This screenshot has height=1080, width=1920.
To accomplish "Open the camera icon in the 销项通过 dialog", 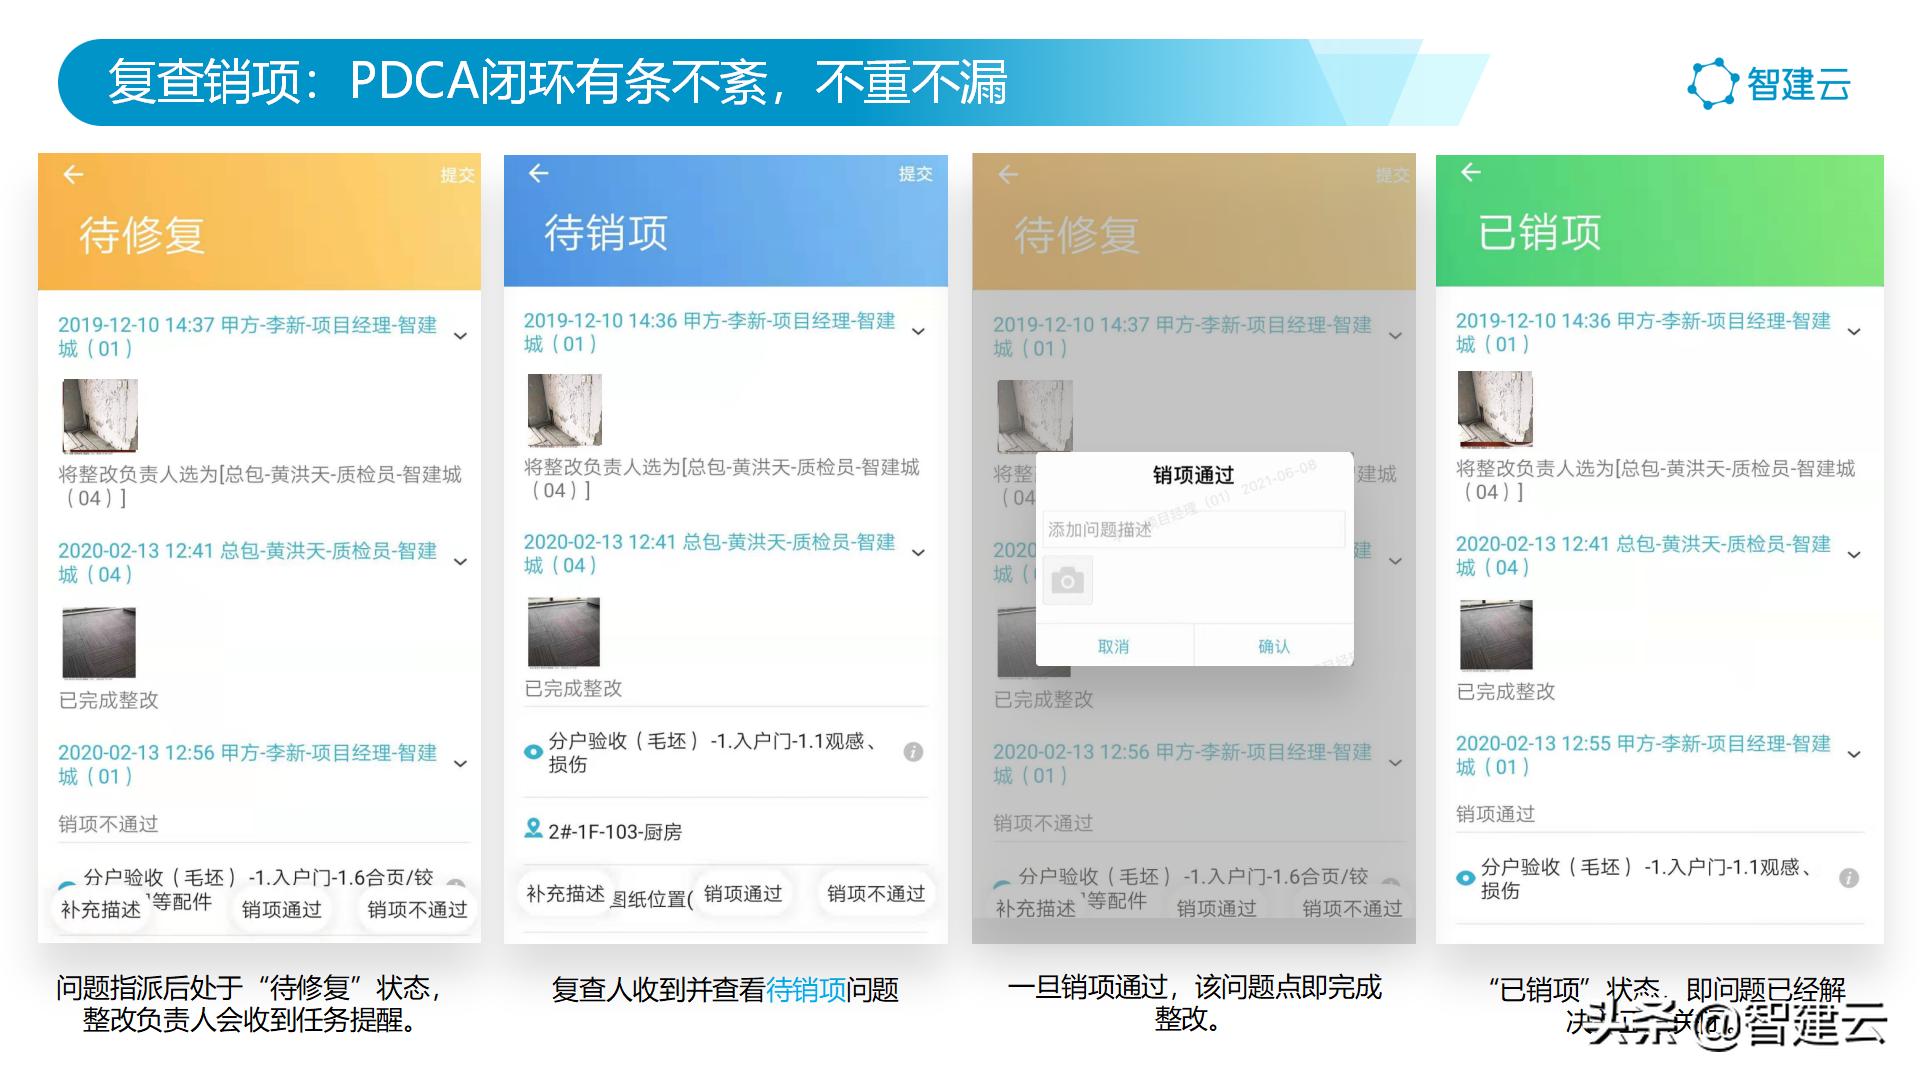I will tap(1068, 580).
